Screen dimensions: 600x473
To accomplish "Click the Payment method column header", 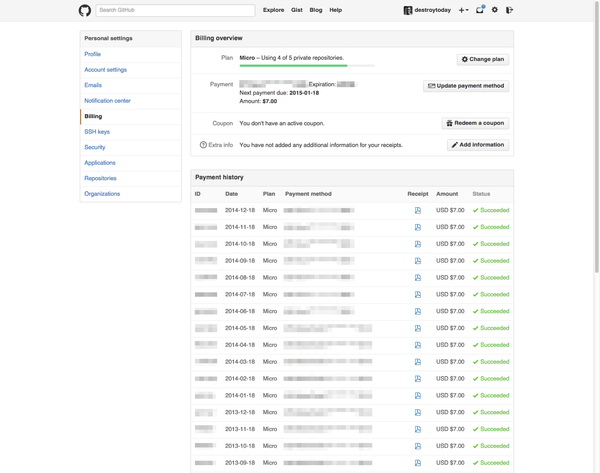I will click(x=308, y=194).
